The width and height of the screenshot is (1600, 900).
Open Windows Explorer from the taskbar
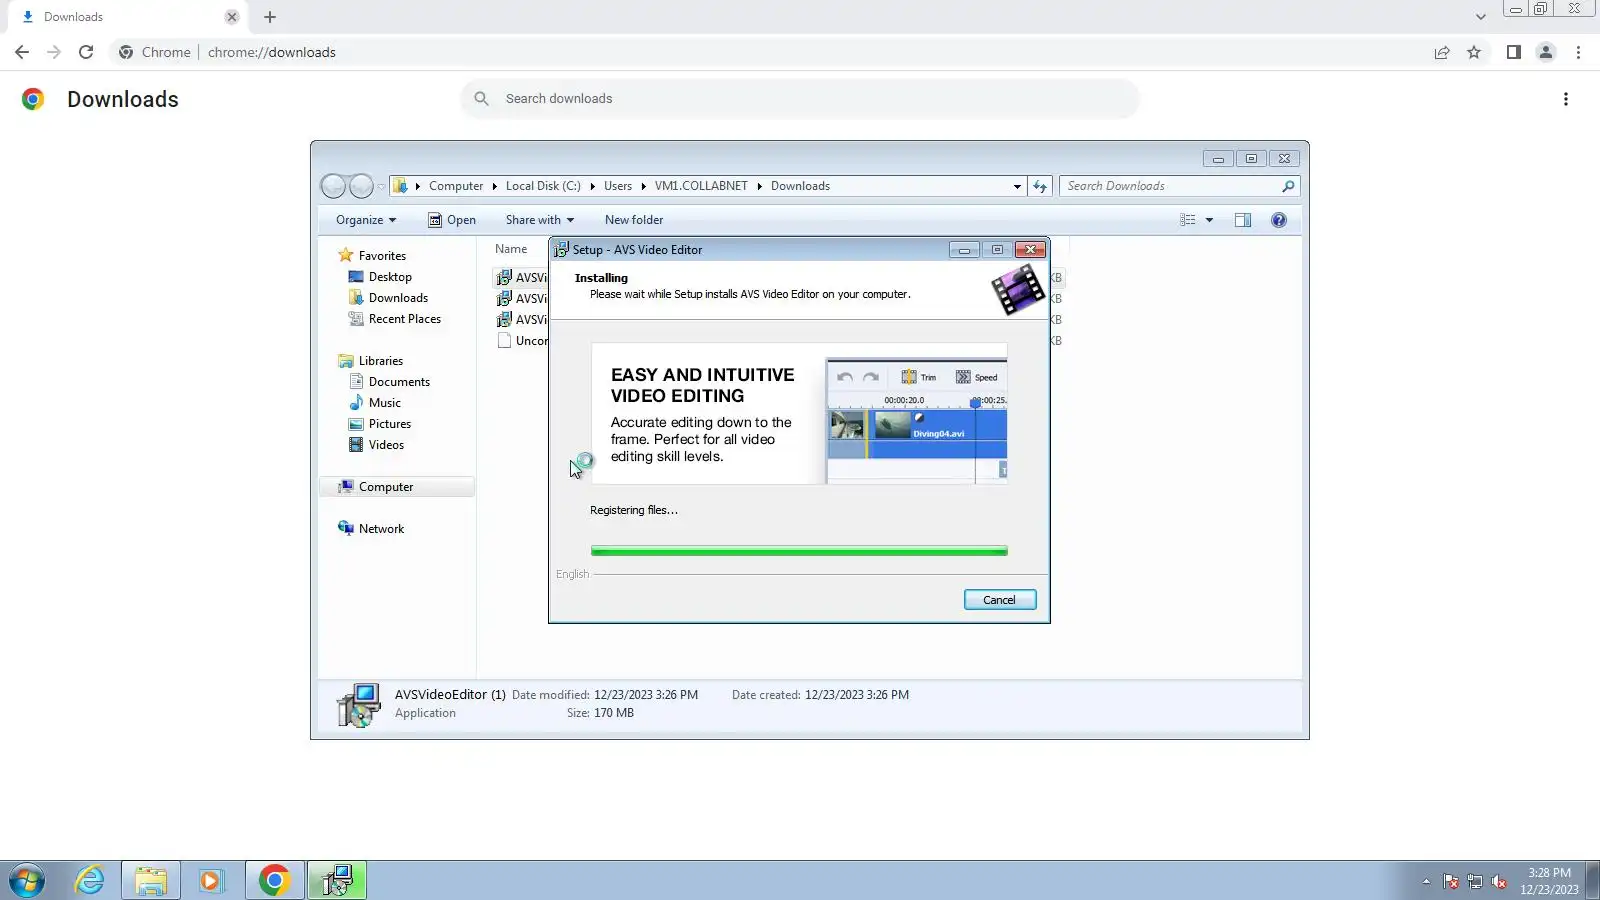pyautogui.click(x=151, y=881)
